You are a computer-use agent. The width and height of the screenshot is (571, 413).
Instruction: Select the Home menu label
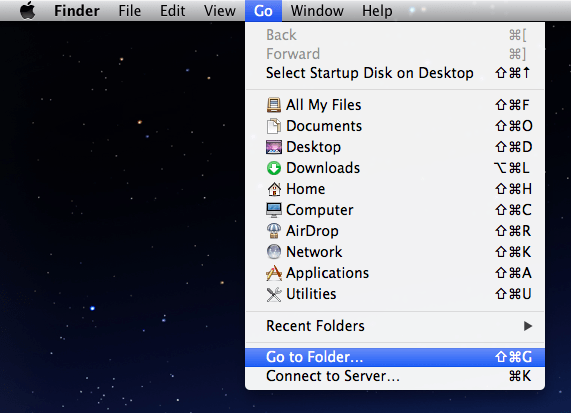[306, 189]
